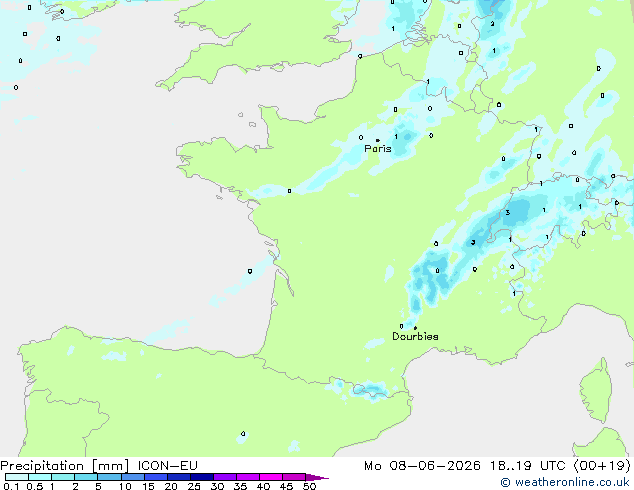Select the 10–15 mm legend swatch

click(133, 477)
